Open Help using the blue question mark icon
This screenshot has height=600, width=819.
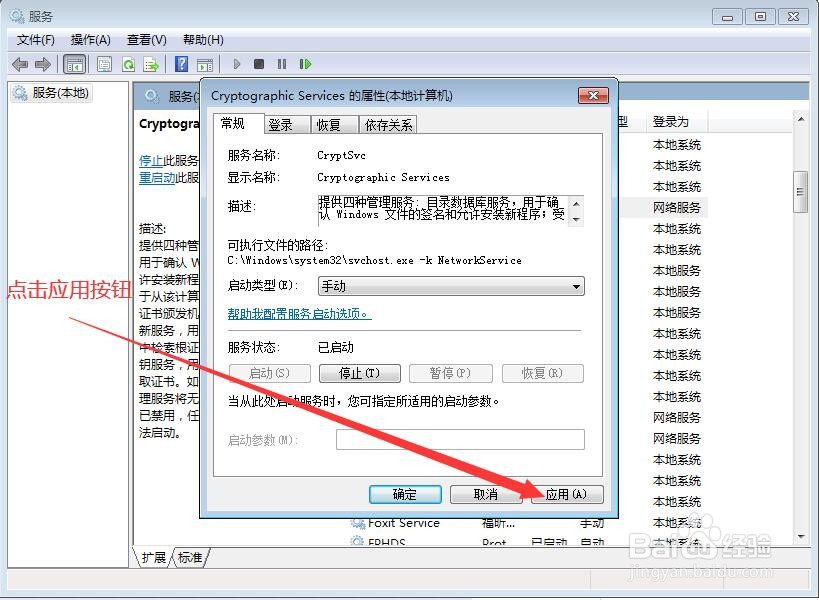point(180,64)
